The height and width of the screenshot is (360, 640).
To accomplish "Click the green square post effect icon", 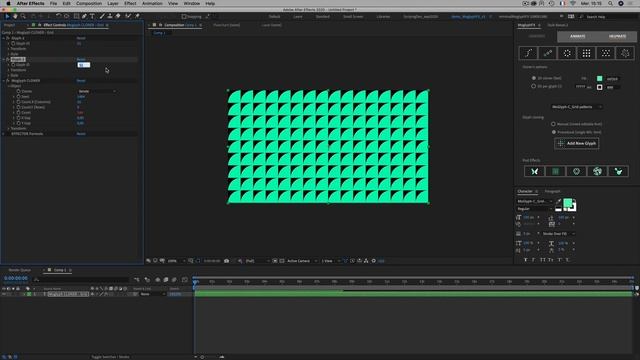I will click(556, 171).
